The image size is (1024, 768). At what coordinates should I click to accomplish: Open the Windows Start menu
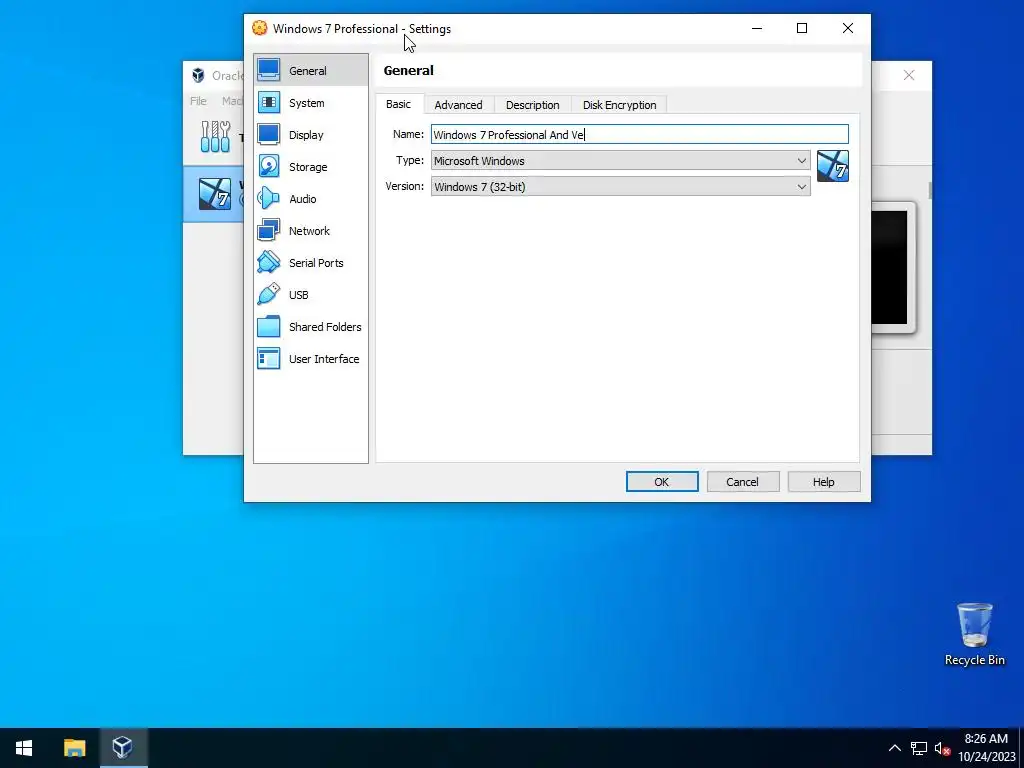coord(24,748)
